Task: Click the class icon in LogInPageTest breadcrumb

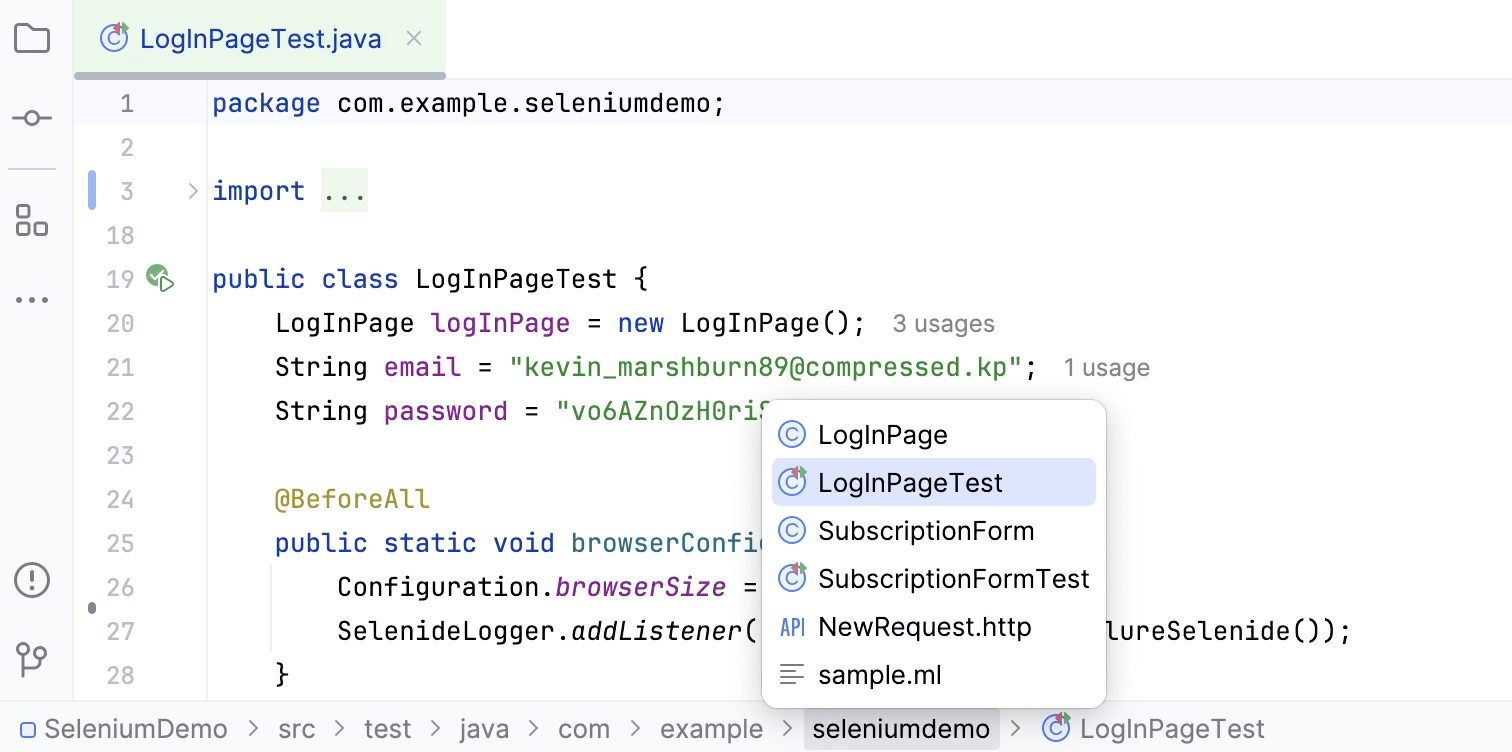Action: coord(1056,728)
